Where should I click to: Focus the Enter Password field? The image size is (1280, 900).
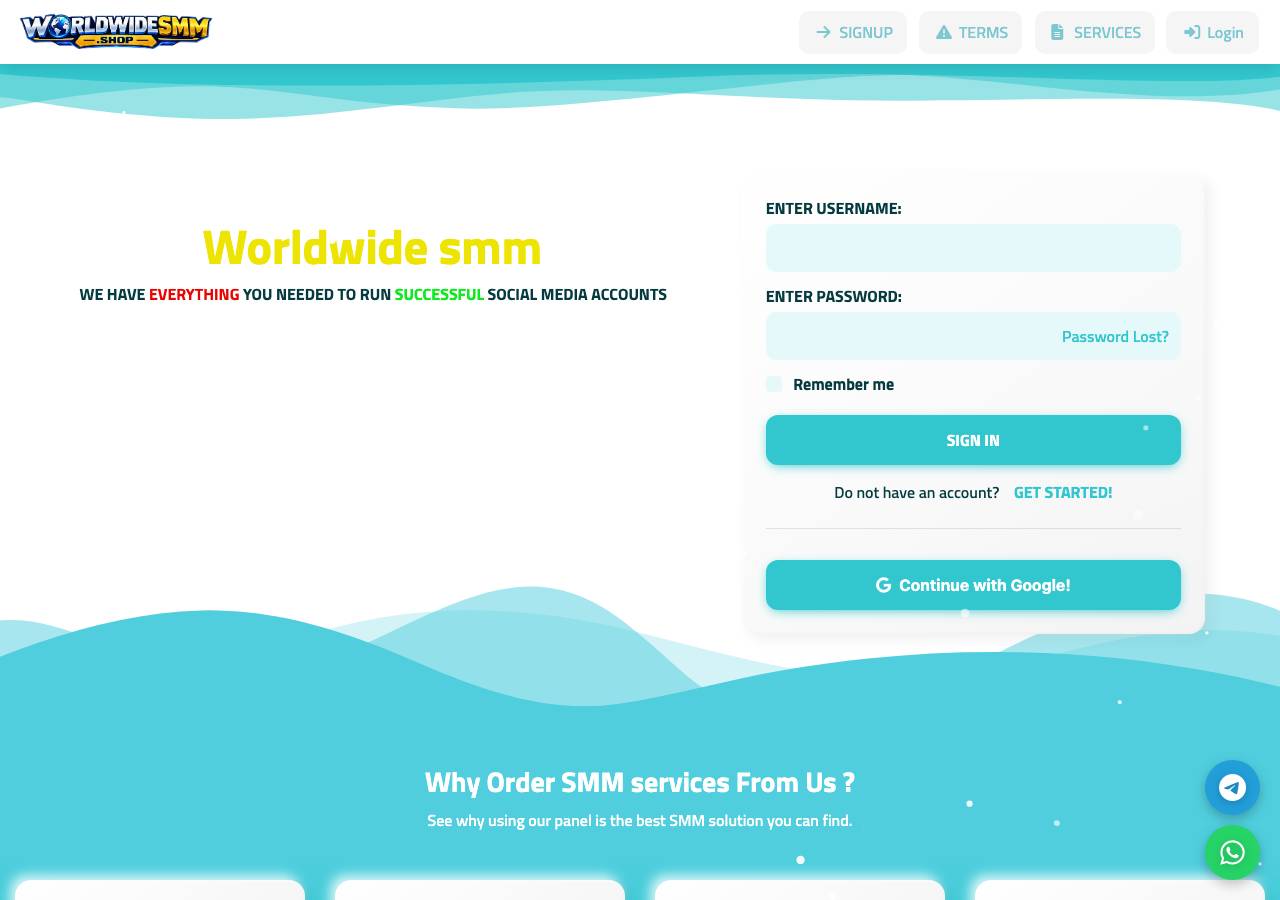point(973,336)
